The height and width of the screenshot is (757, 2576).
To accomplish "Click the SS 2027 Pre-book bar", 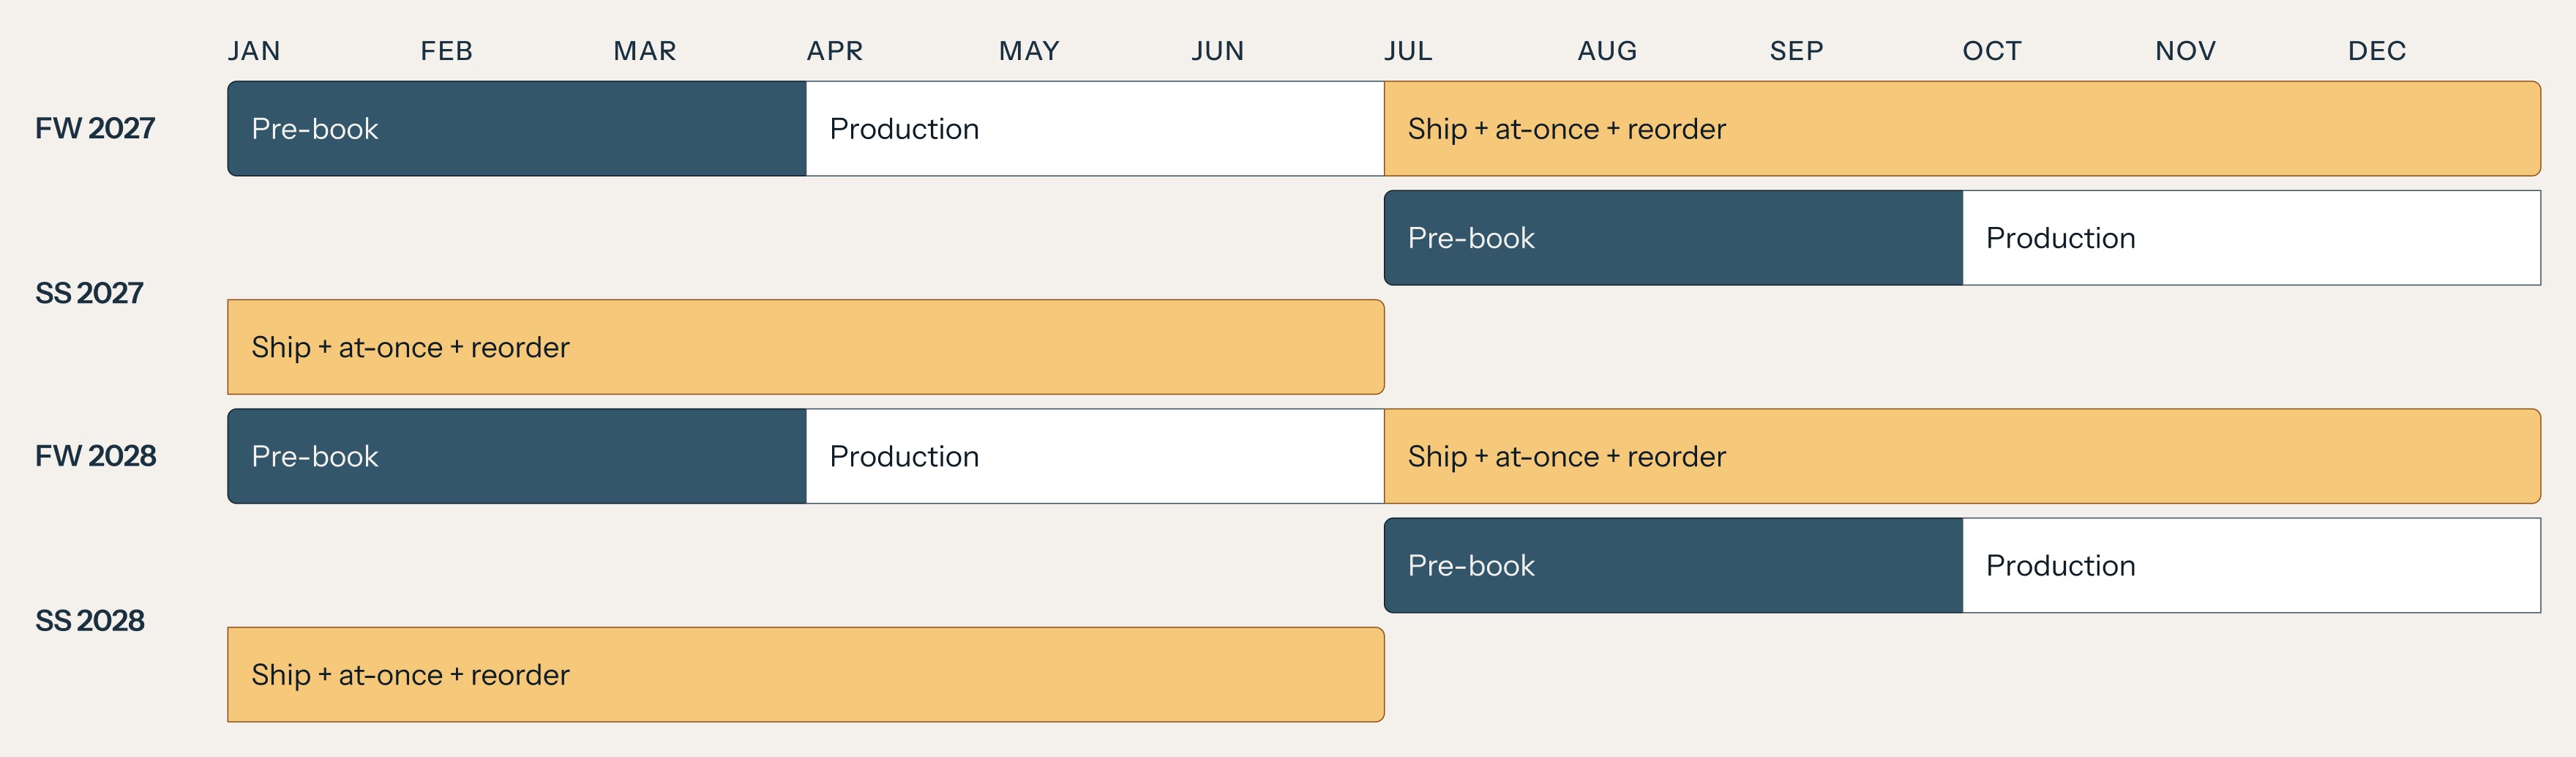I will click(x=1673, y=238).
